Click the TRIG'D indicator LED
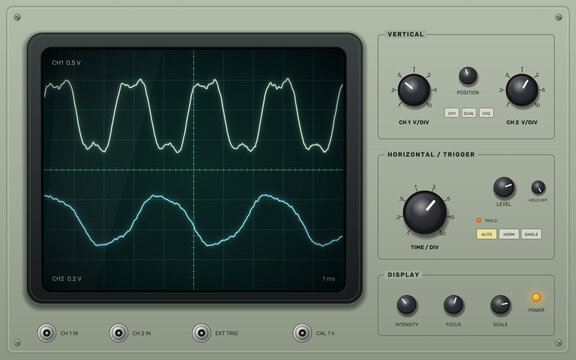Viewport: 576px width, 360px height. pos(479,220)
